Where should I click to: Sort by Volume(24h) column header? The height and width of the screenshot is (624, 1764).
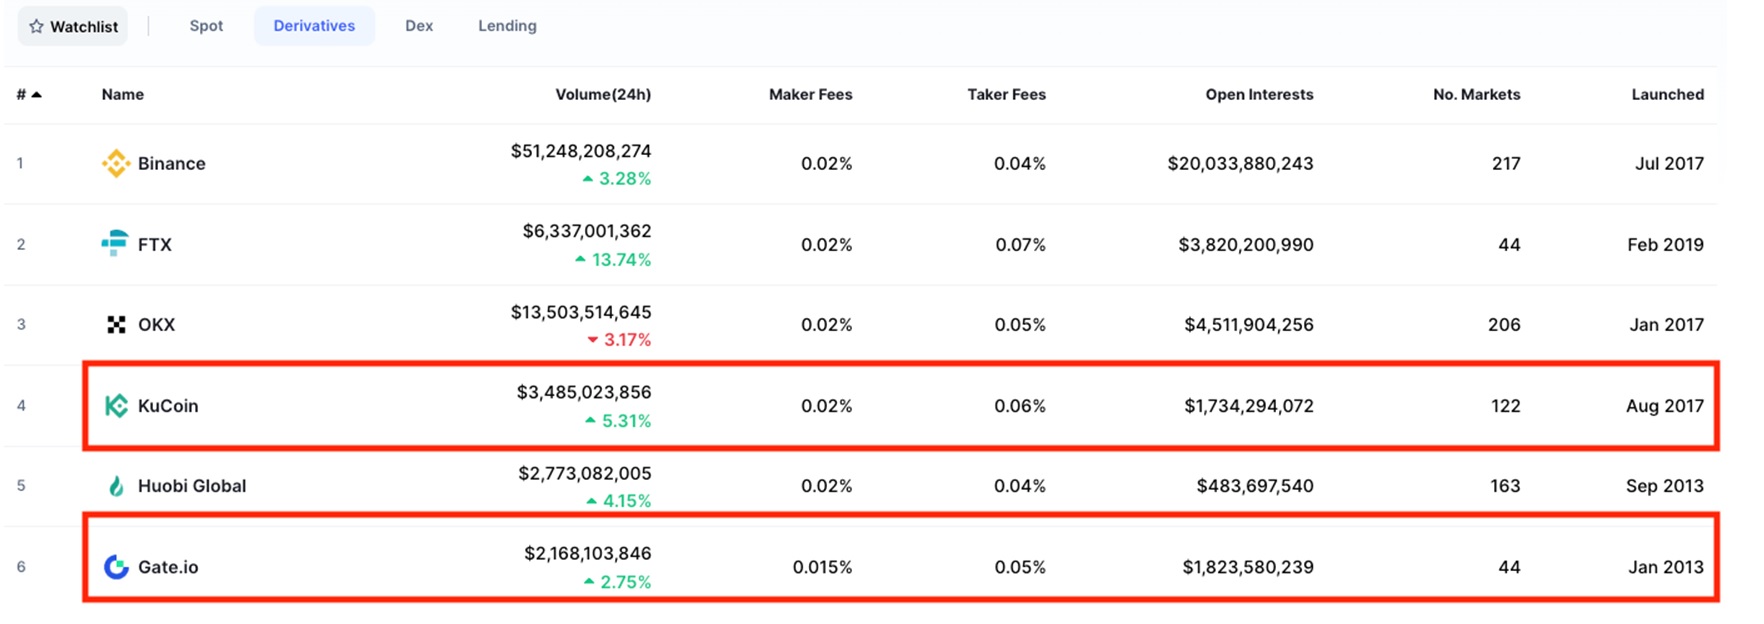603,95
